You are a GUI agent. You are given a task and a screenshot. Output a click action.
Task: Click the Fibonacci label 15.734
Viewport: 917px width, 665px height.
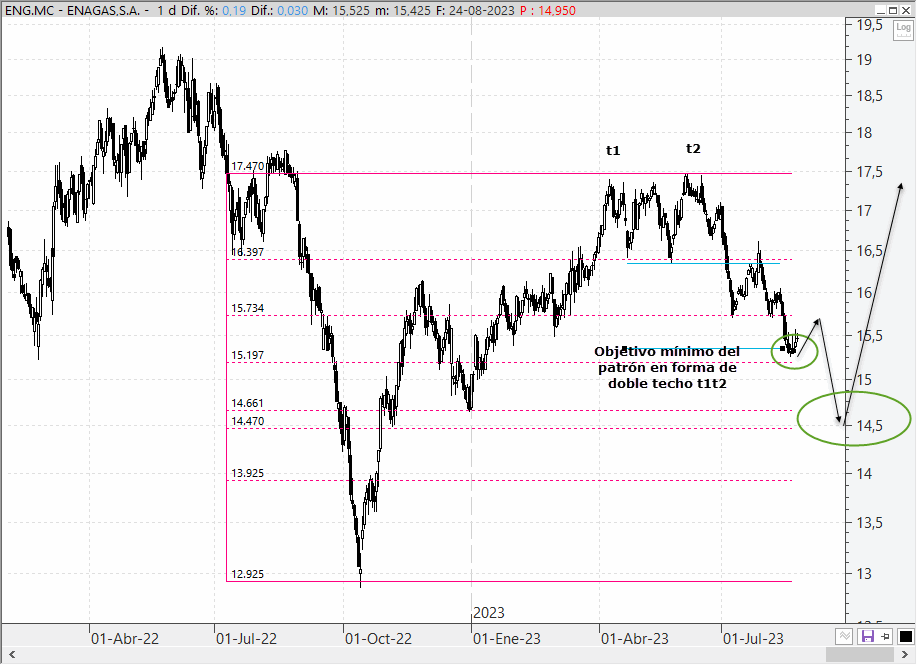click(x=247, y=308)
